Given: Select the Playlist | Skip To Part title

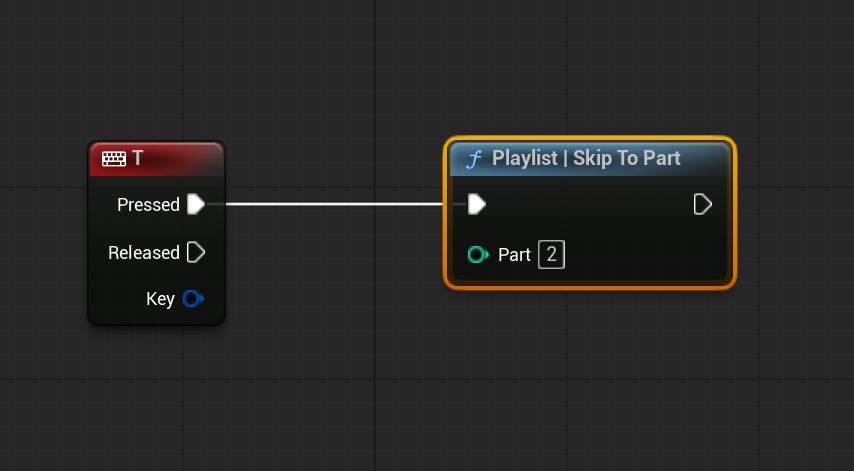Looking at the screenshot, I should (x=586, y=159).
